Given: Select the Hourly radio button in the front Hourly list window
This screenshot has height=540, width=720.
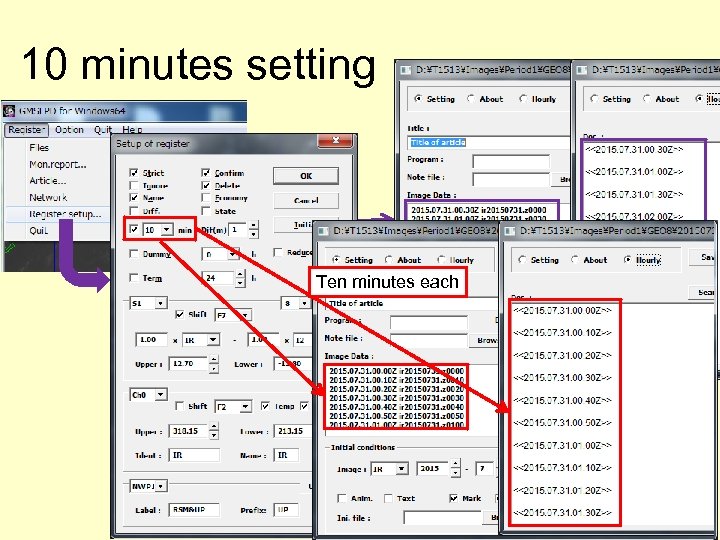Looking at the screenshot, I should 628,259.
